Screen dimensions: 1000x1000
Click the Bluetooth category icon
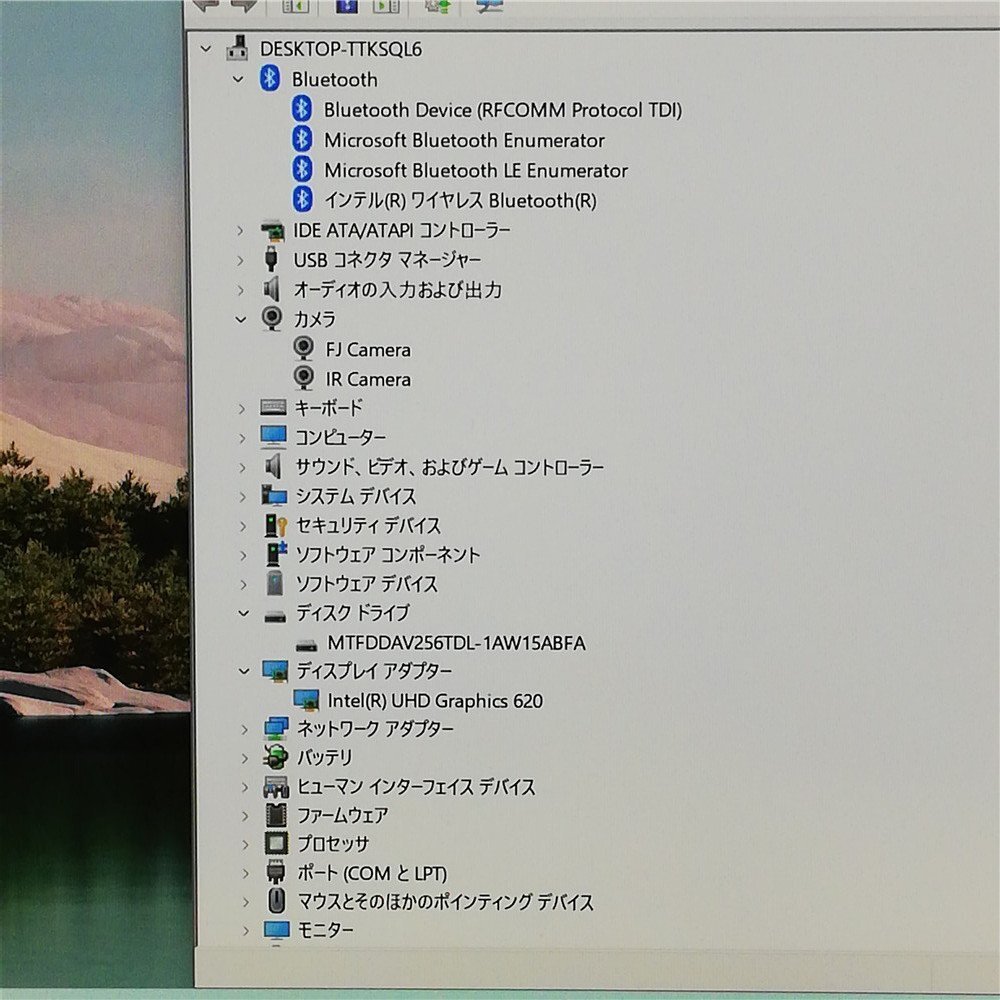[270, 78]
